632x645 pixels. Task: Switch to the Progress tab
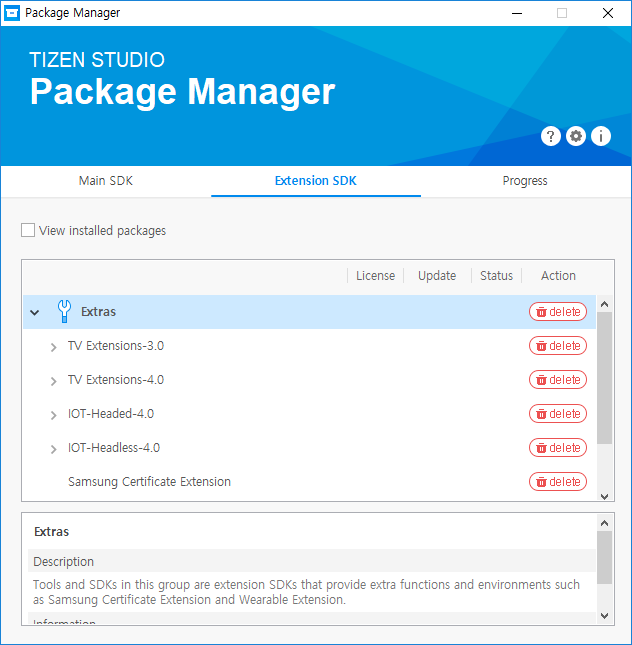coord(525,181)
